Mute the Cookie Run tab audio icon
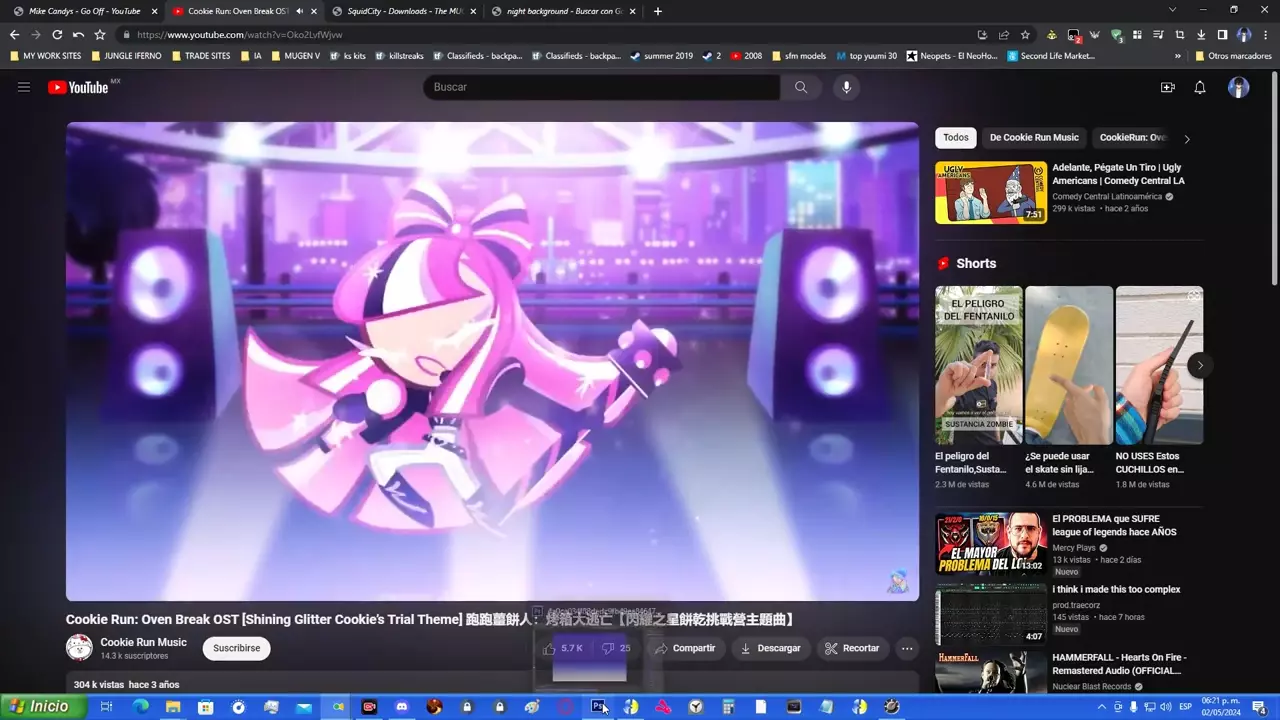The width and height of the screenshot is (1280, 720). pyautogui.click(x=299, y=11)
